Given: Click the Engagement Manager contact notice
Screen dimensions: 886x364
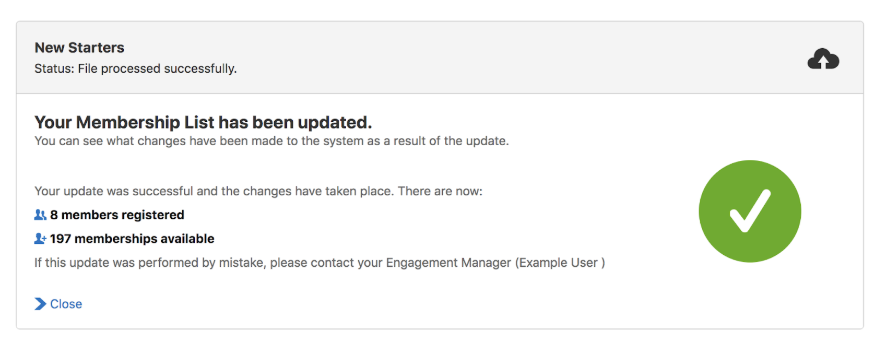Looking at the screenshot, I should point(320,263).
